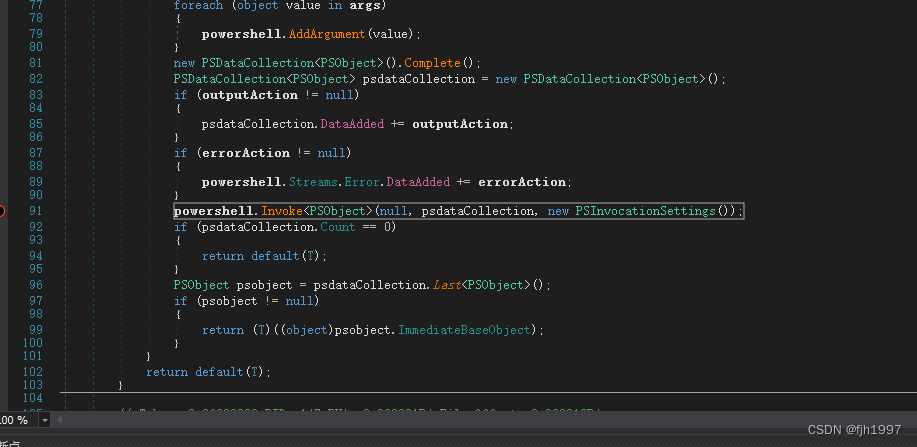Click Streams property on line 89
Screen dimensions: 917x447
point(313,182)
